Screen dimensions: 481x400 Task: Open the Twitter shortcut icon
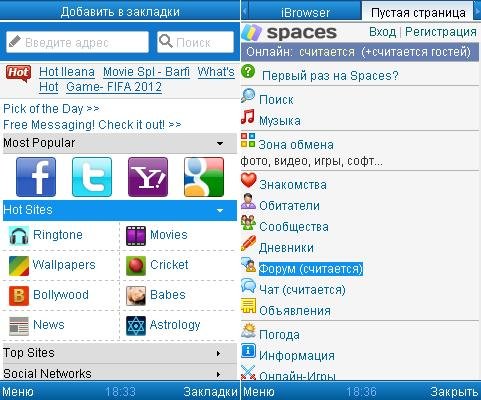[92, 177]
